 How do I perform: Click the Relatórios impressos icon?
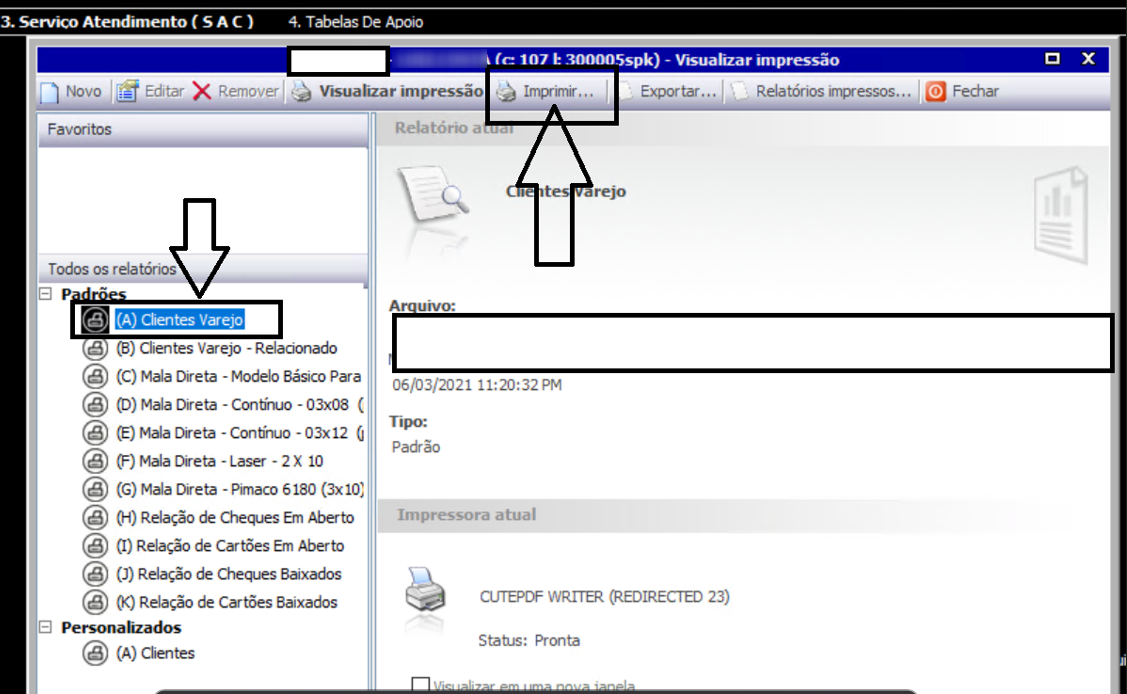pos(740,91)
